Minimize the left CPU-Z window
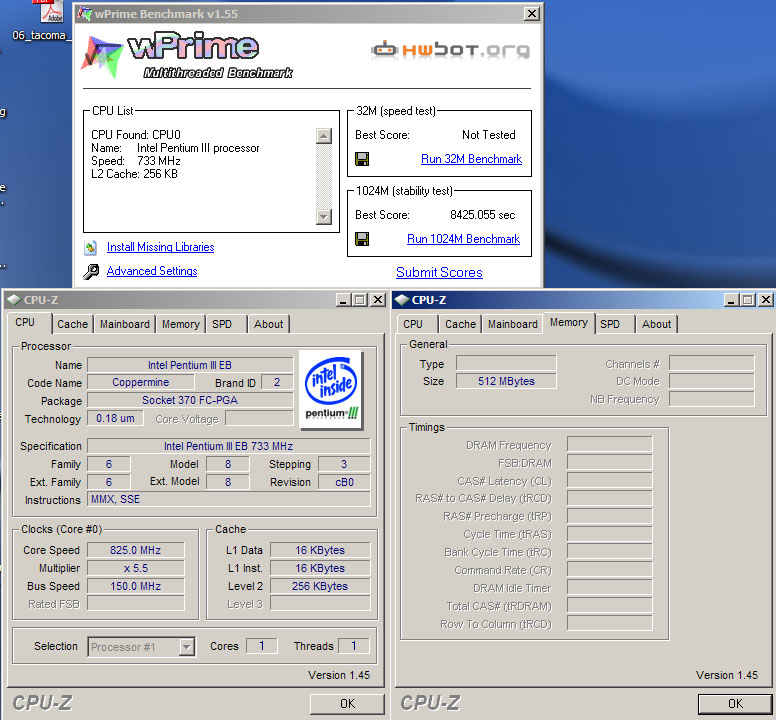The height and width of the screenshot is (720, 776). [343, 300]
